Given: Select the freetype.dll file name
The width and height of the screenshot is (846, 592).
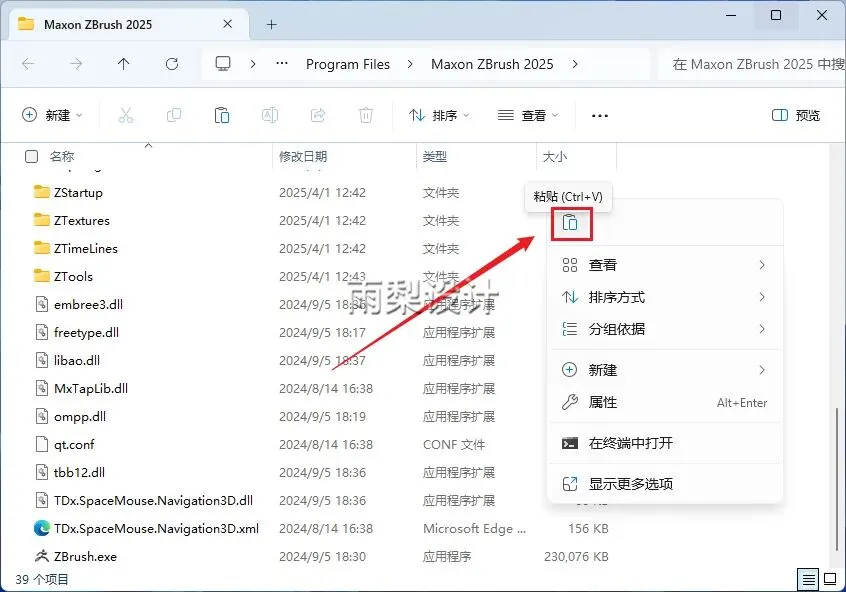Looking at the screenshot, I should point(86,332).
